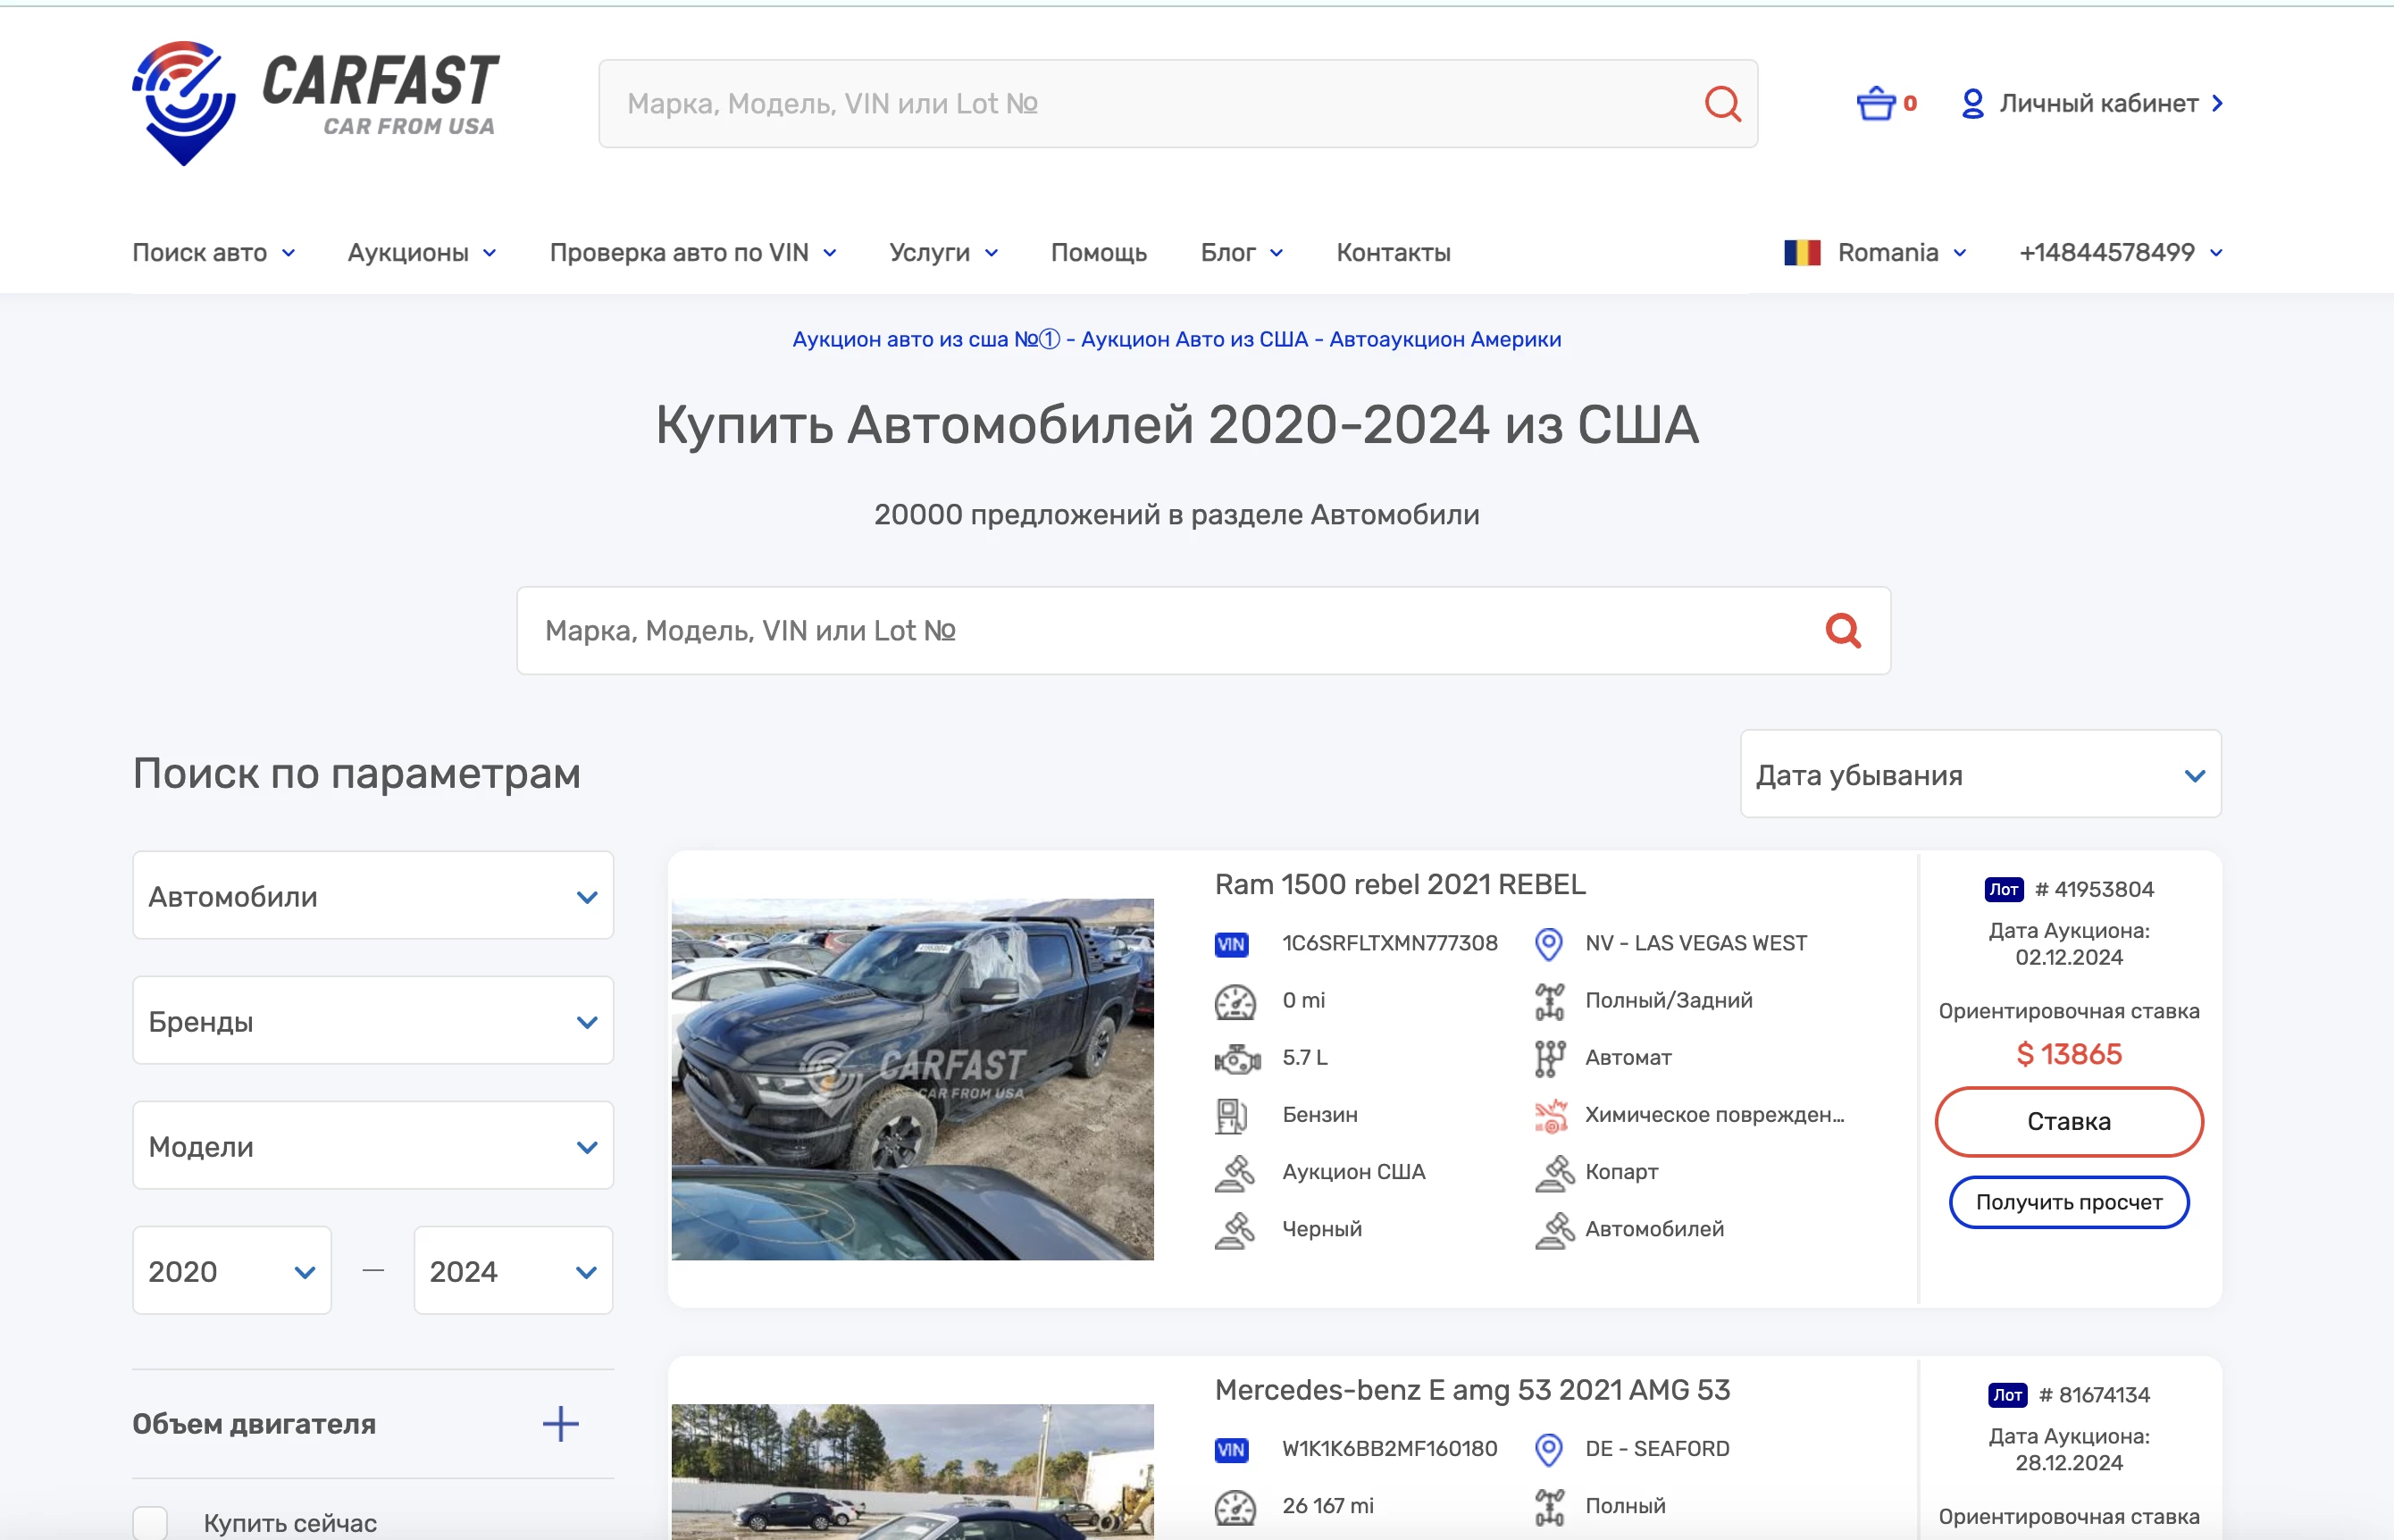Image resolution: width=2394 pixels, height=1540 pixels.
Task: Open the Бренды dropdown
Action: point(373,1021)
